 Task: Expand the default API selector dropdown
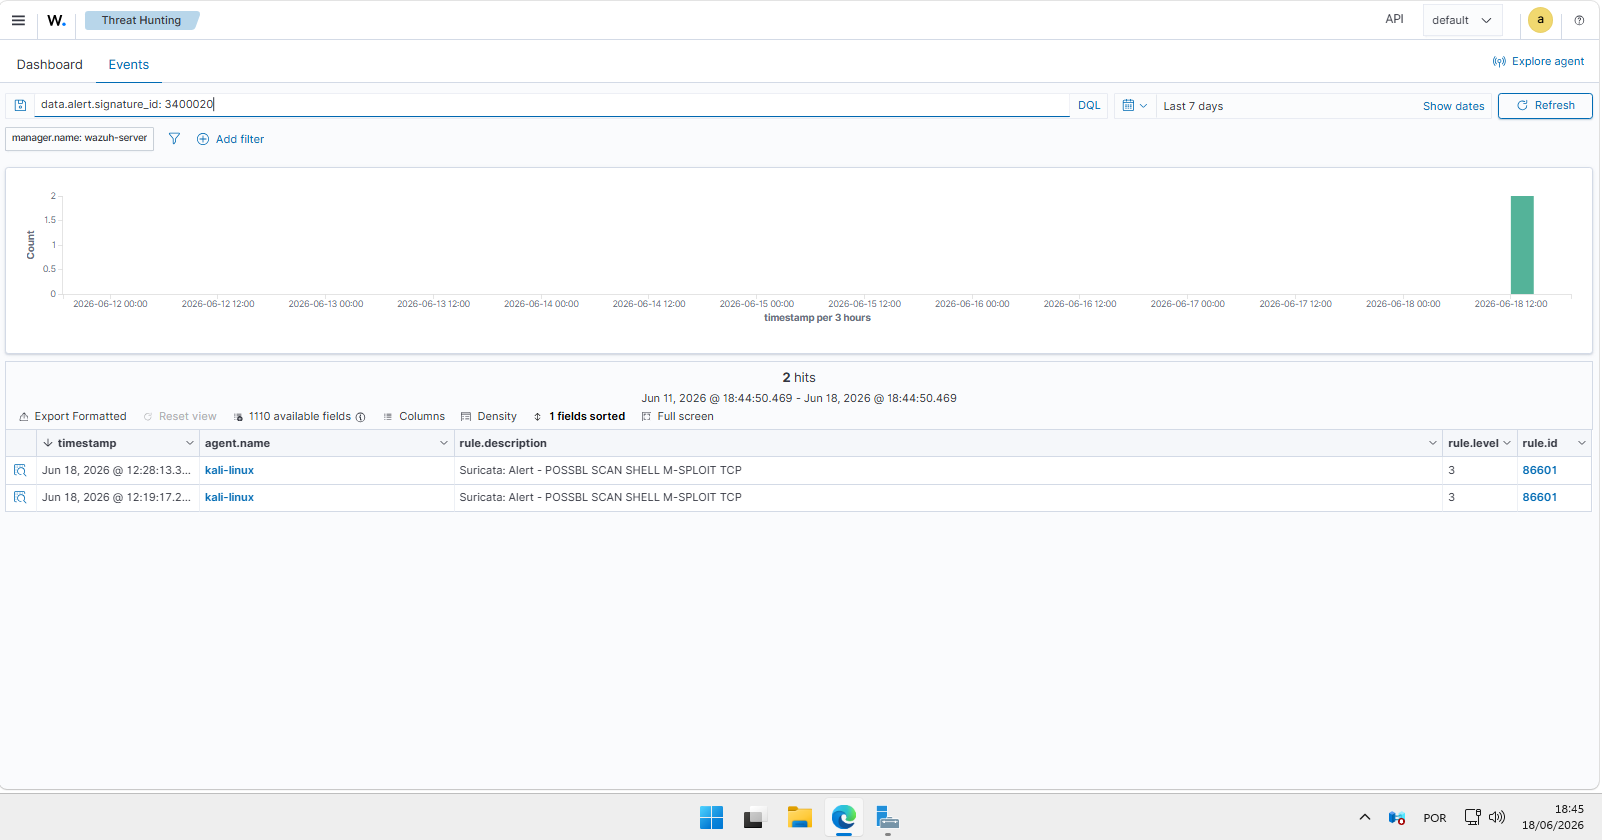tap(1461, 20)
